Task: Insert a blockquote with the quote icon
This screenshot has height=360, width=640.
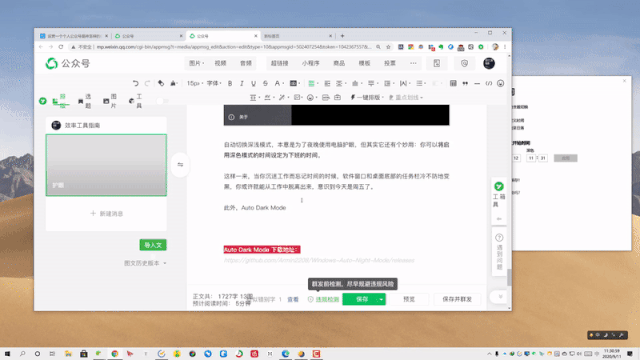Action: click(465, 83)
